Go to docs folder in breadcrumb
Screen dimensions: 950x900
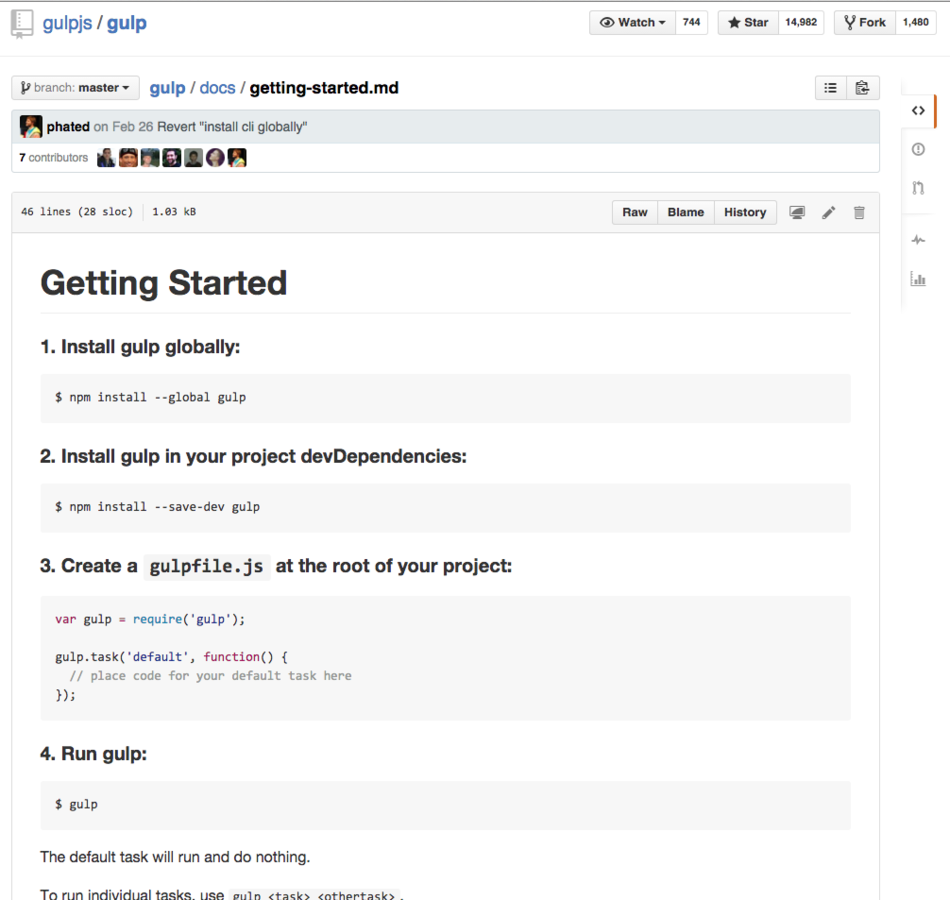[218, 88]
